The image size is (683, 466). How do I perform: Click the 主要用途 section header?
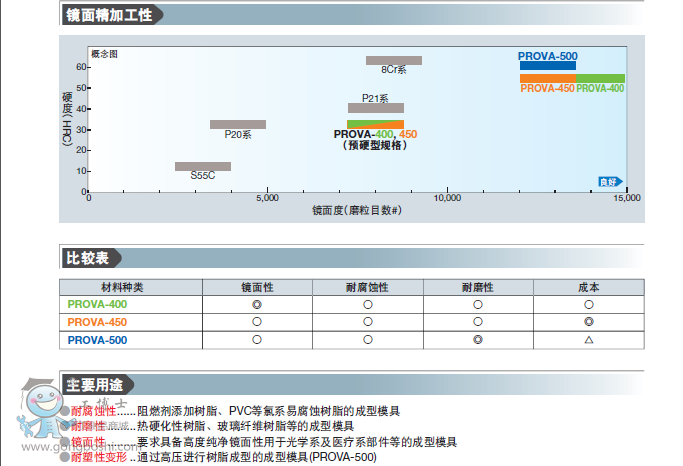pos(95,385)
